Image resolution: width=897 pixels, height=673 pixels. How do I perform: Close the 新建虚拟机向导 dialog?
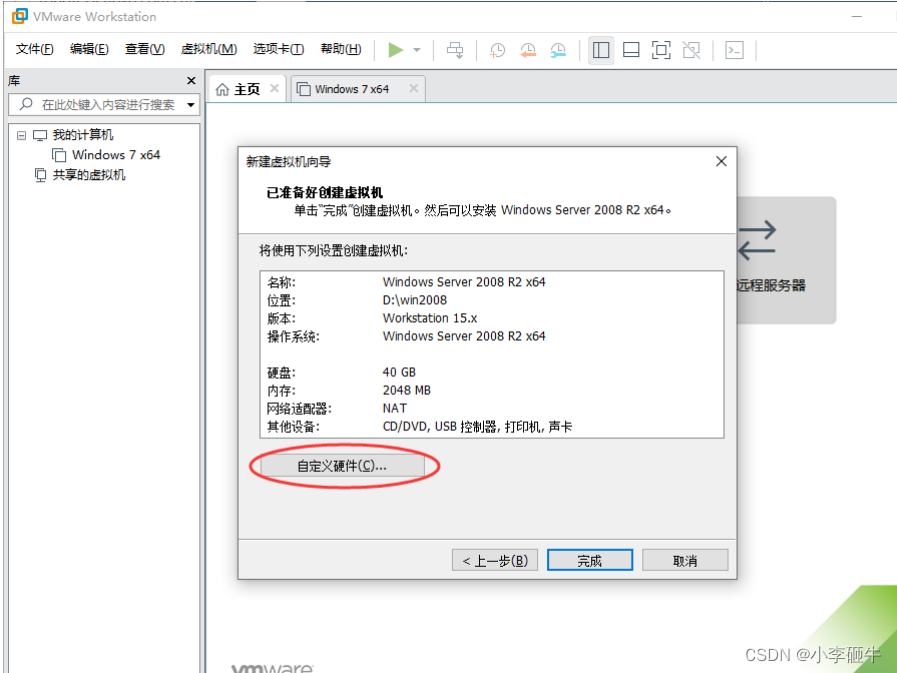721,161
